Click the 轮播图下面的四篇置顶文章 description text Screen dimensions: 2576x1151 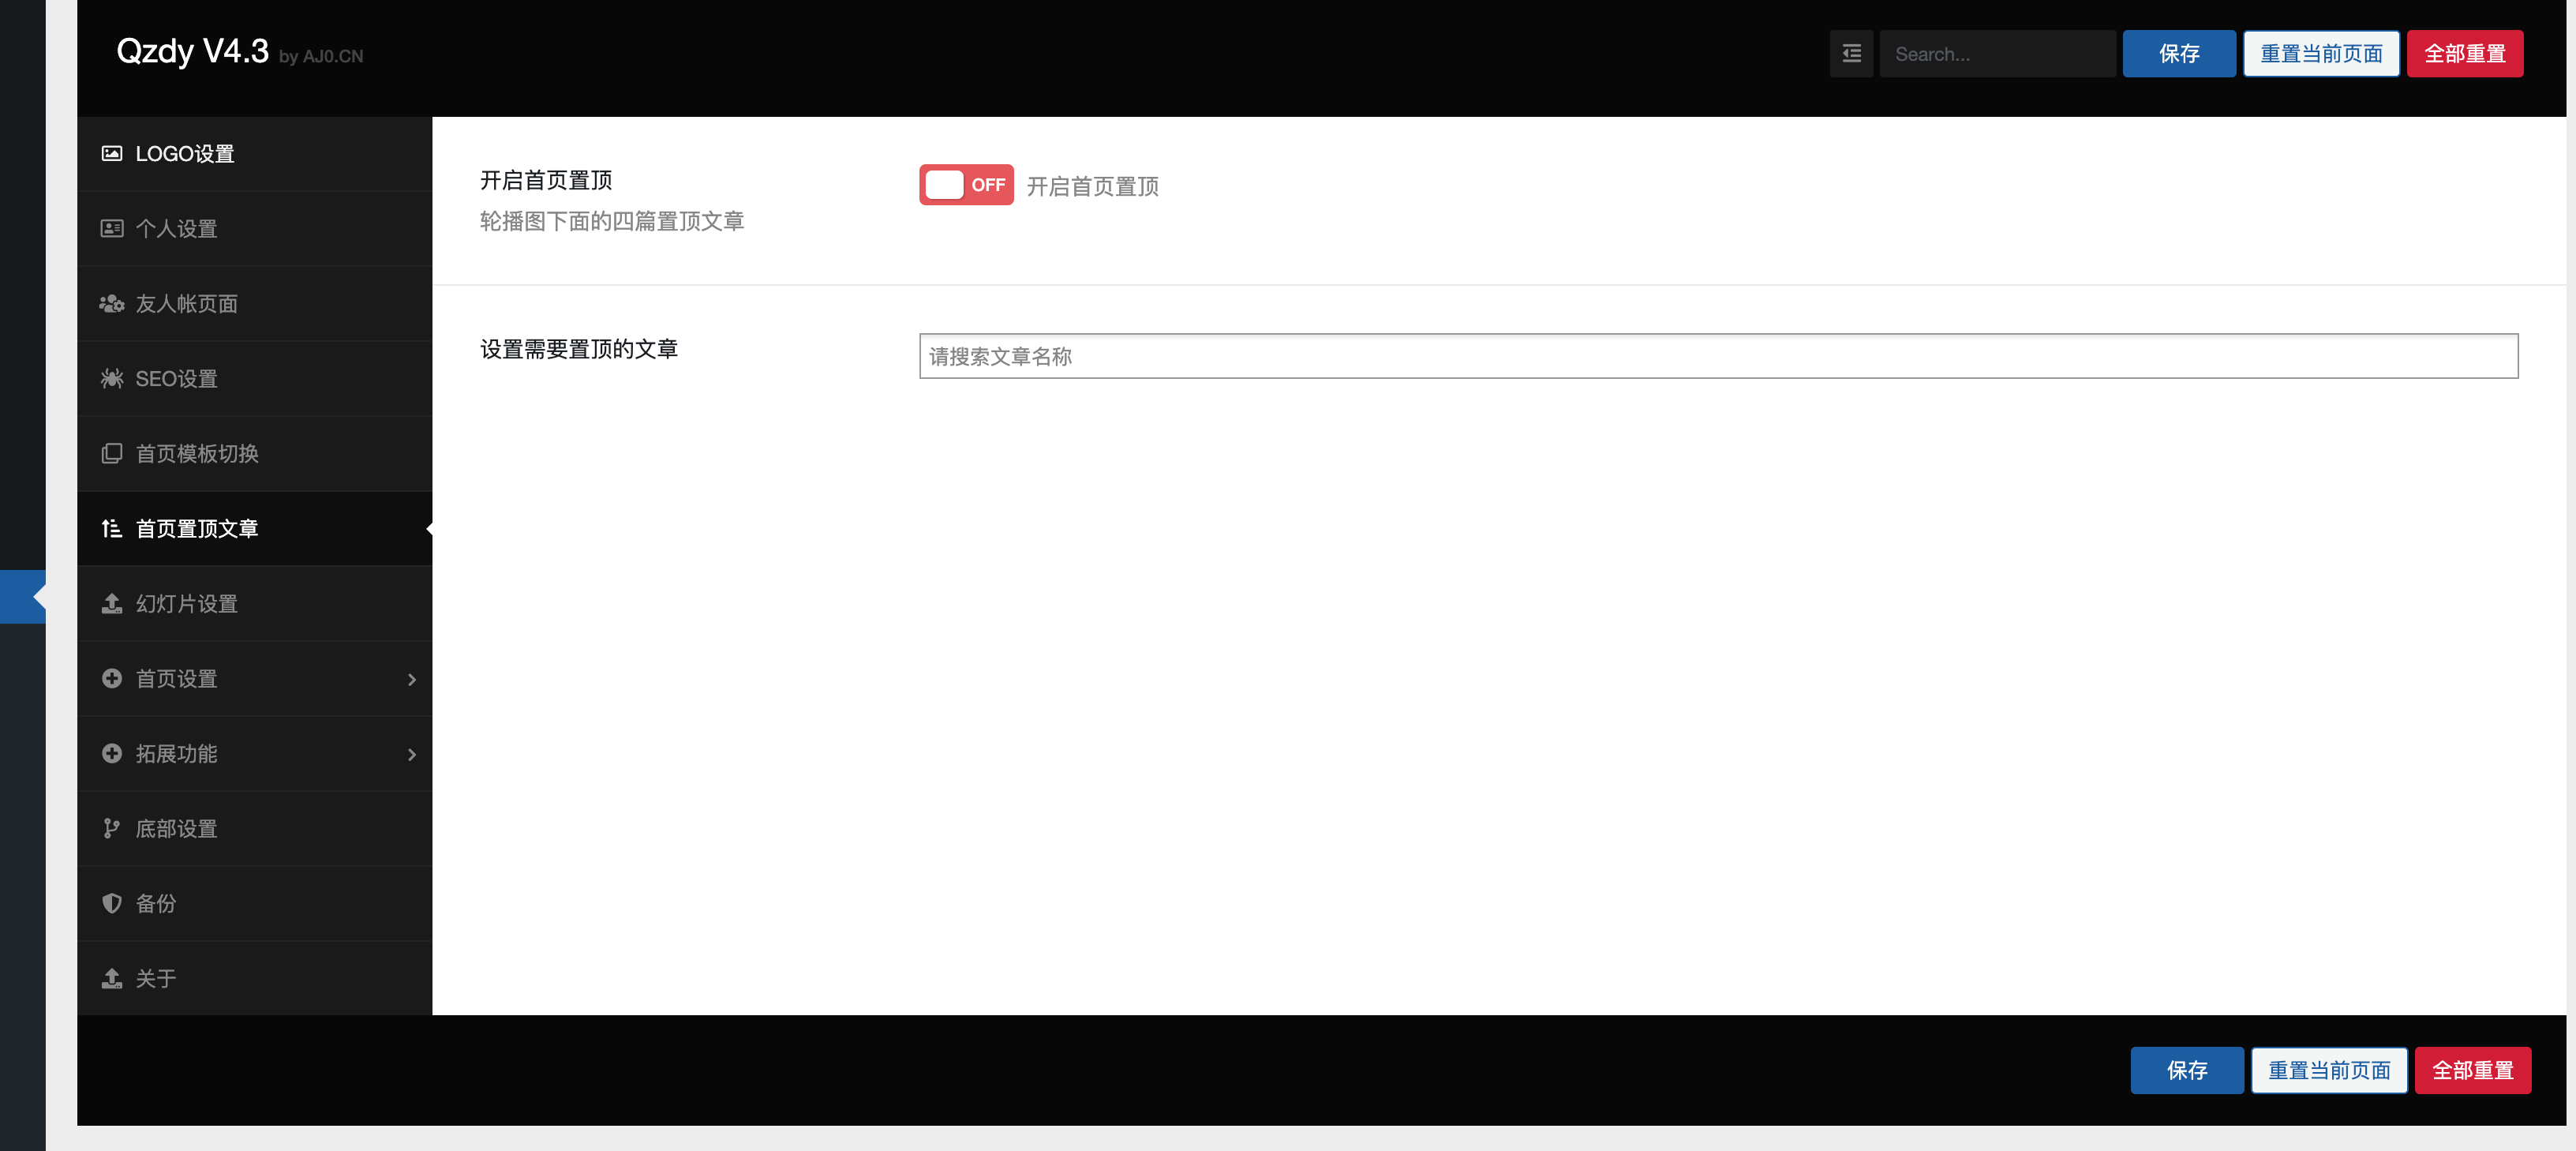[612, 221]
